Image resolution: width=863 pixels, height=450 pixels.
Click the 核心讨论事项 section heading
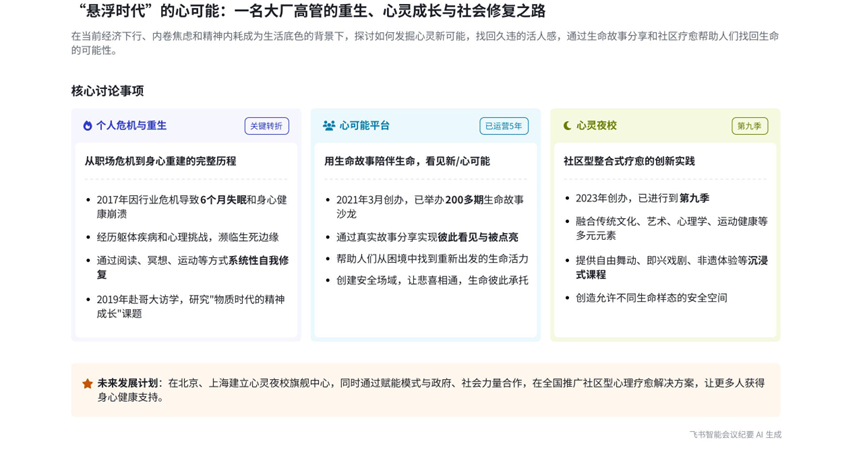tap(107, 91)
